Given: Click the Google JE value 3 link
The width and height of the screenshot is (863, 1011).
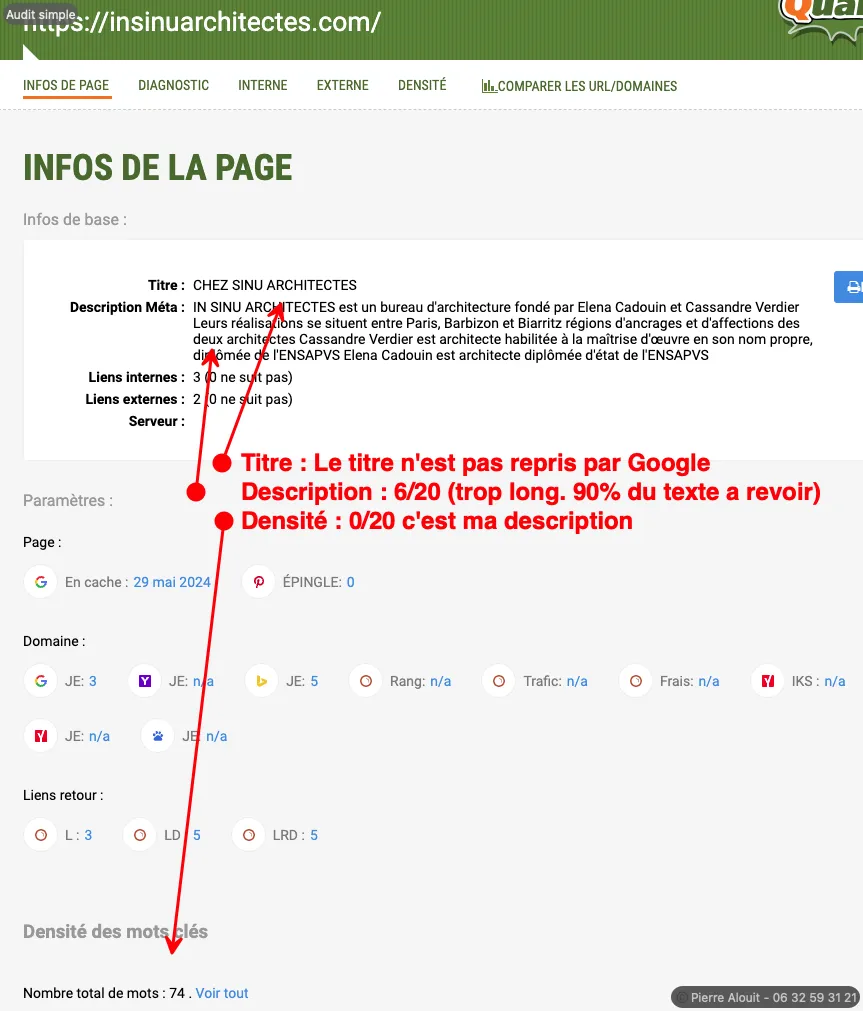Looking at the screenshot, I should [93, 681].
